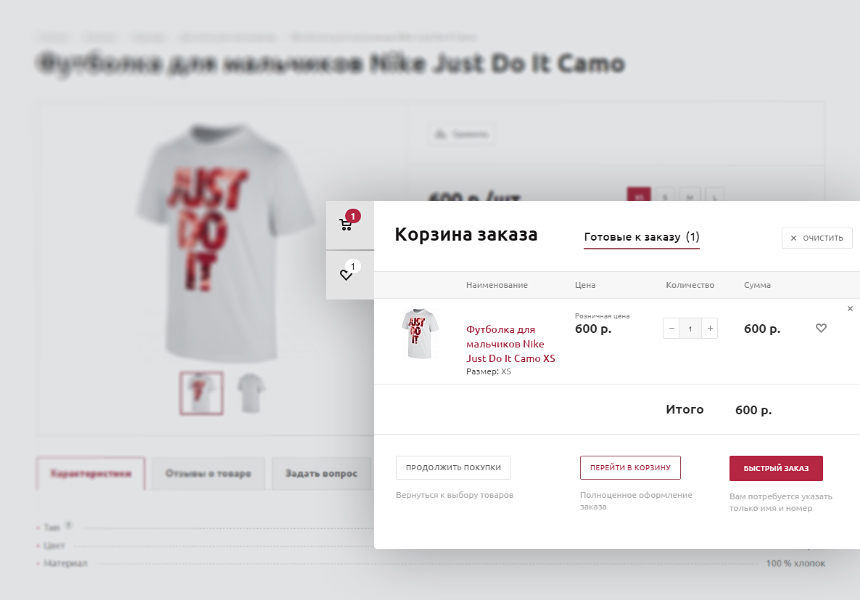Viewport: 860px width, 600px height.
Task: Decrease quantity with the minus button
Action: coord(671,328)
